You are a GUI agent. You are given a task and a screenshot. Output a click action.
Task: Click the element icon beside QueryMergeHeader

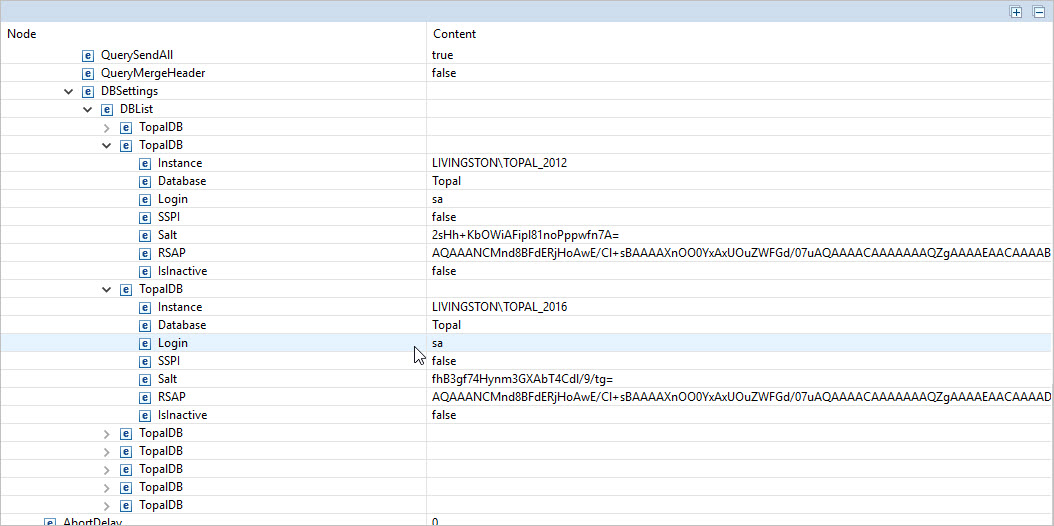(x=88, y=73)
